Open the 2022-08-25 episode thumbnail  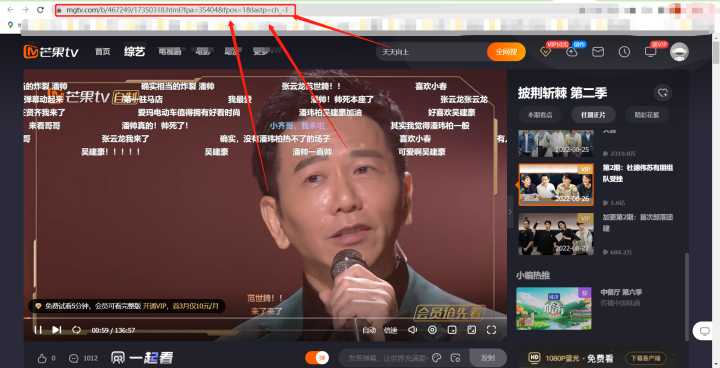click(x=556, y=144)
